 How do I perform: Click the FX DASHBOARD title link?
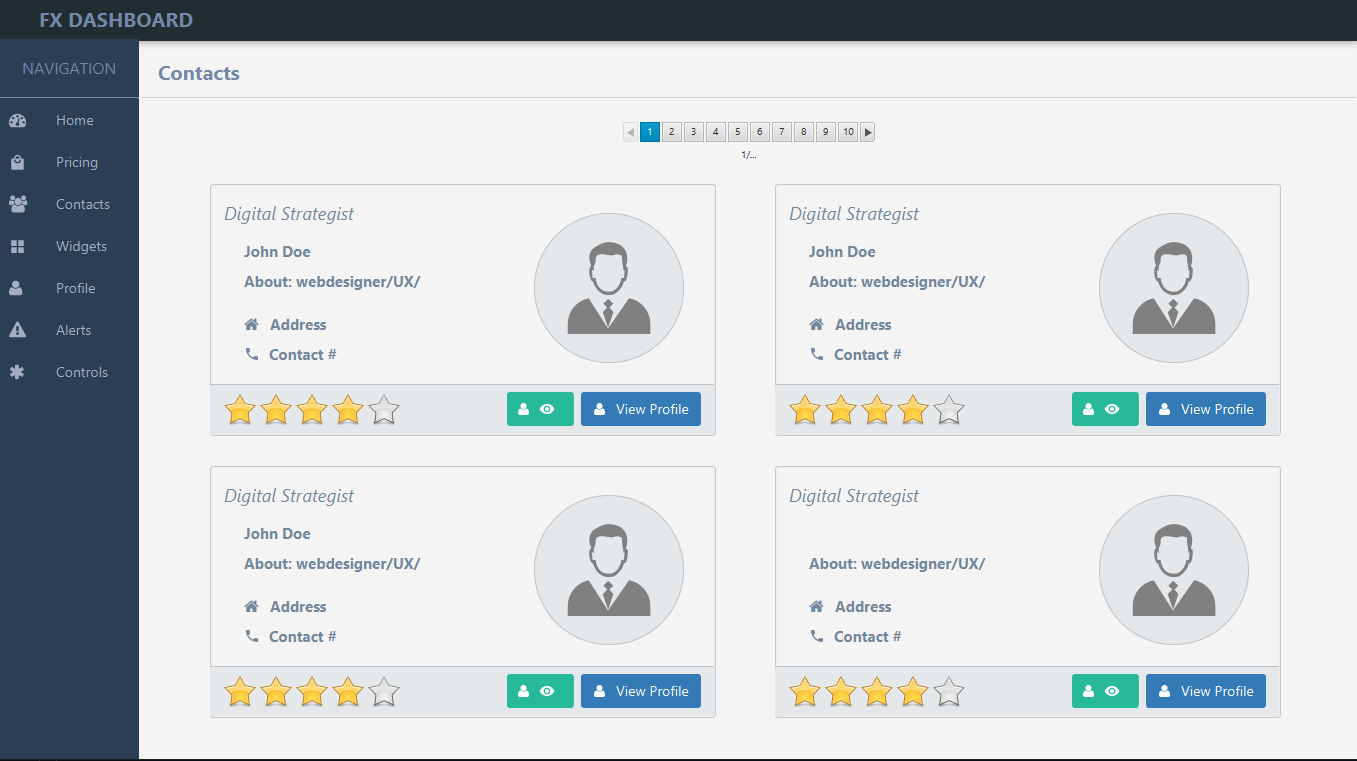[x=114, y=19]
